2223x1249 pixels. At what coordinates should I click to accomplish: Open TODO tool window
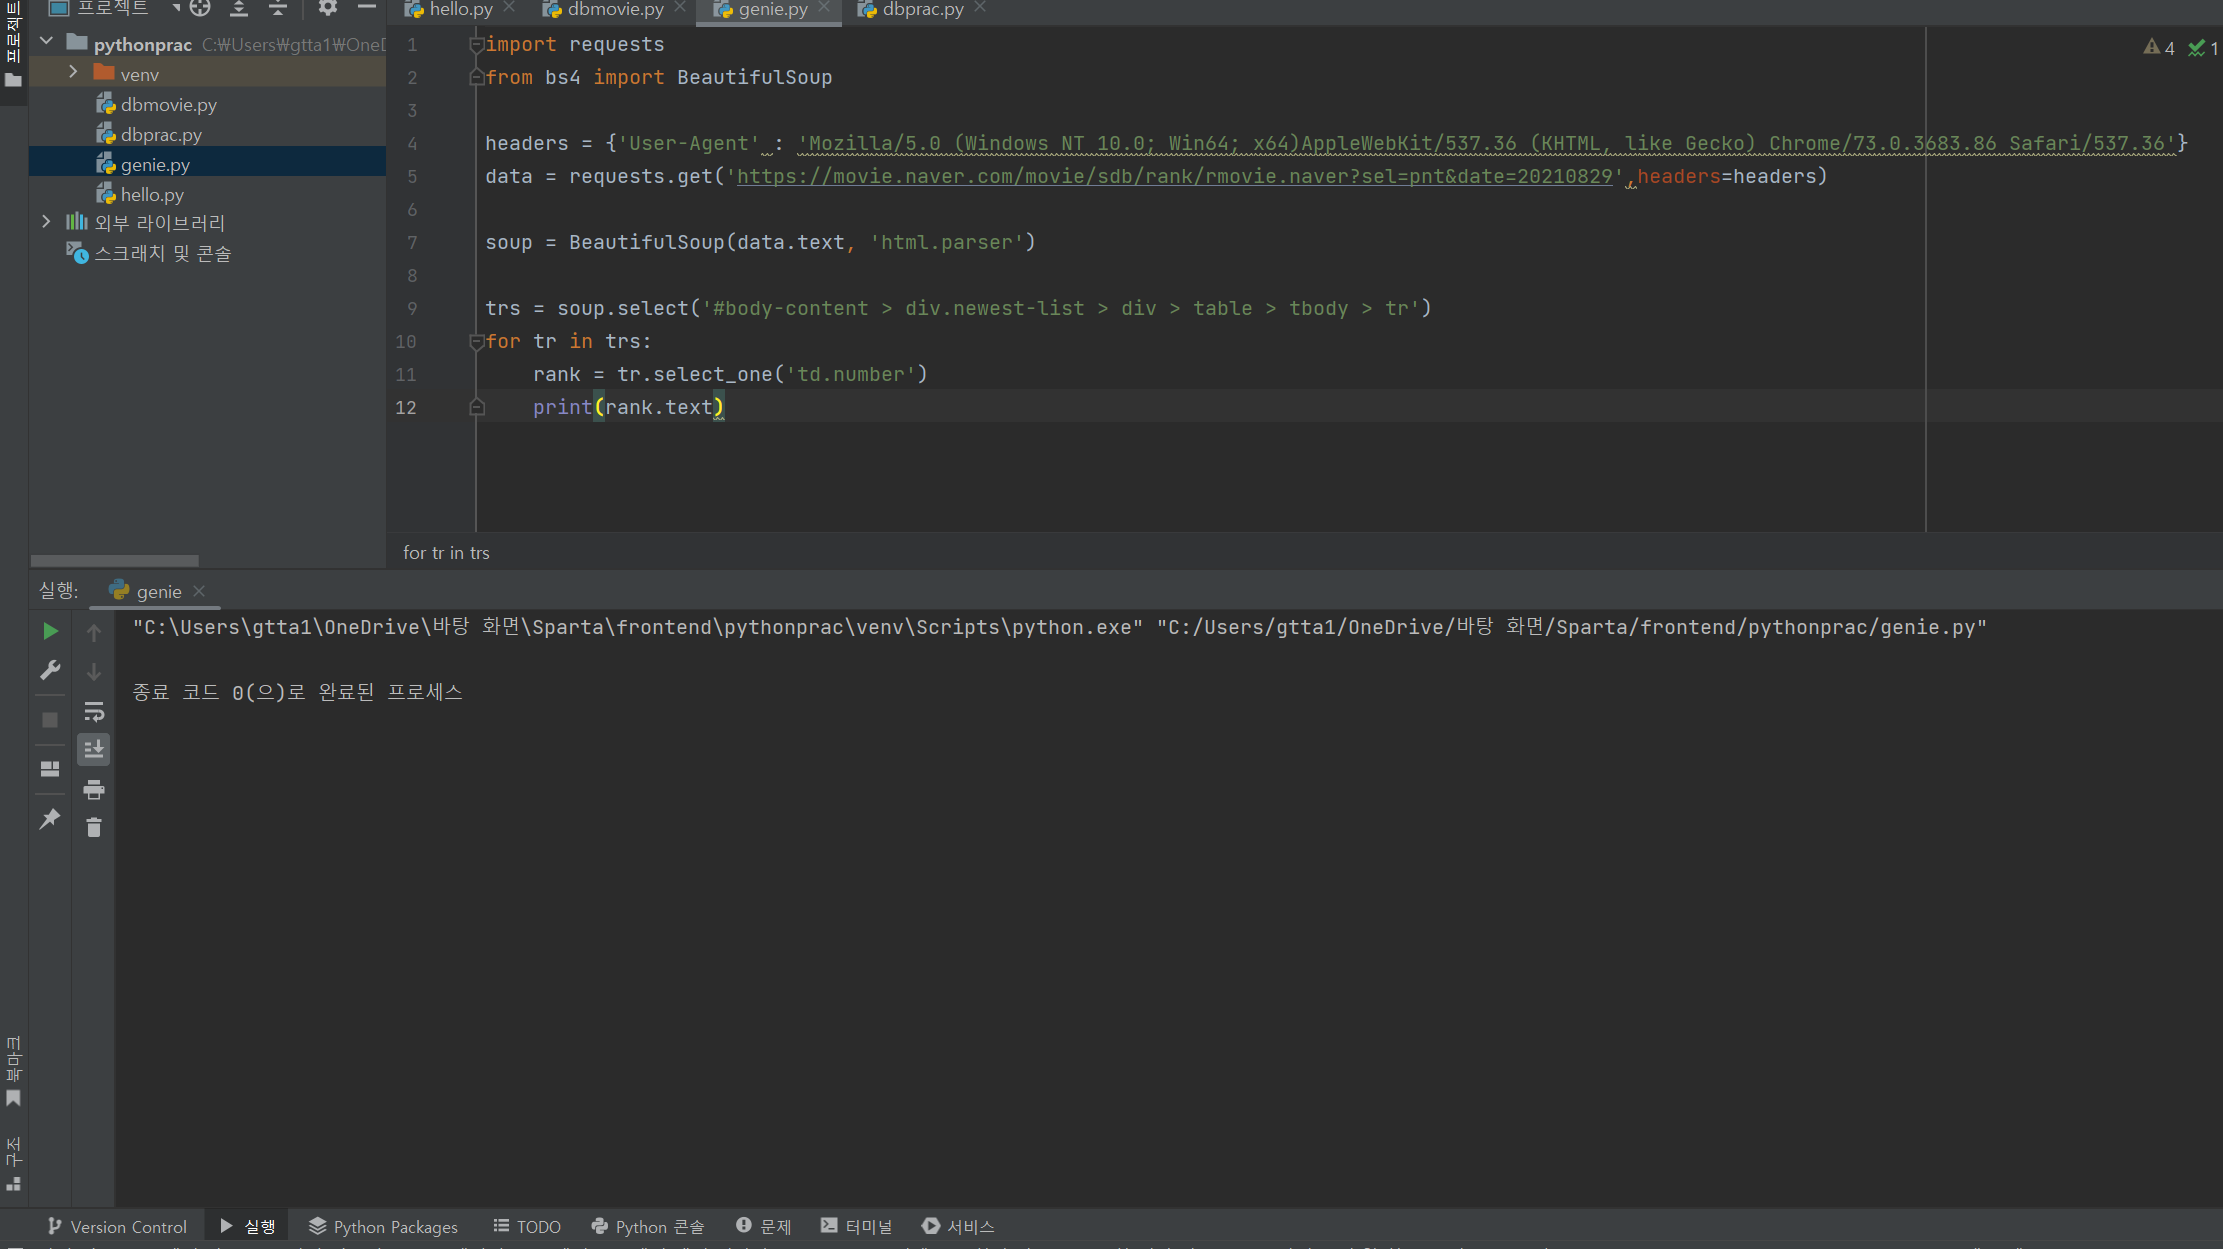527,1226
